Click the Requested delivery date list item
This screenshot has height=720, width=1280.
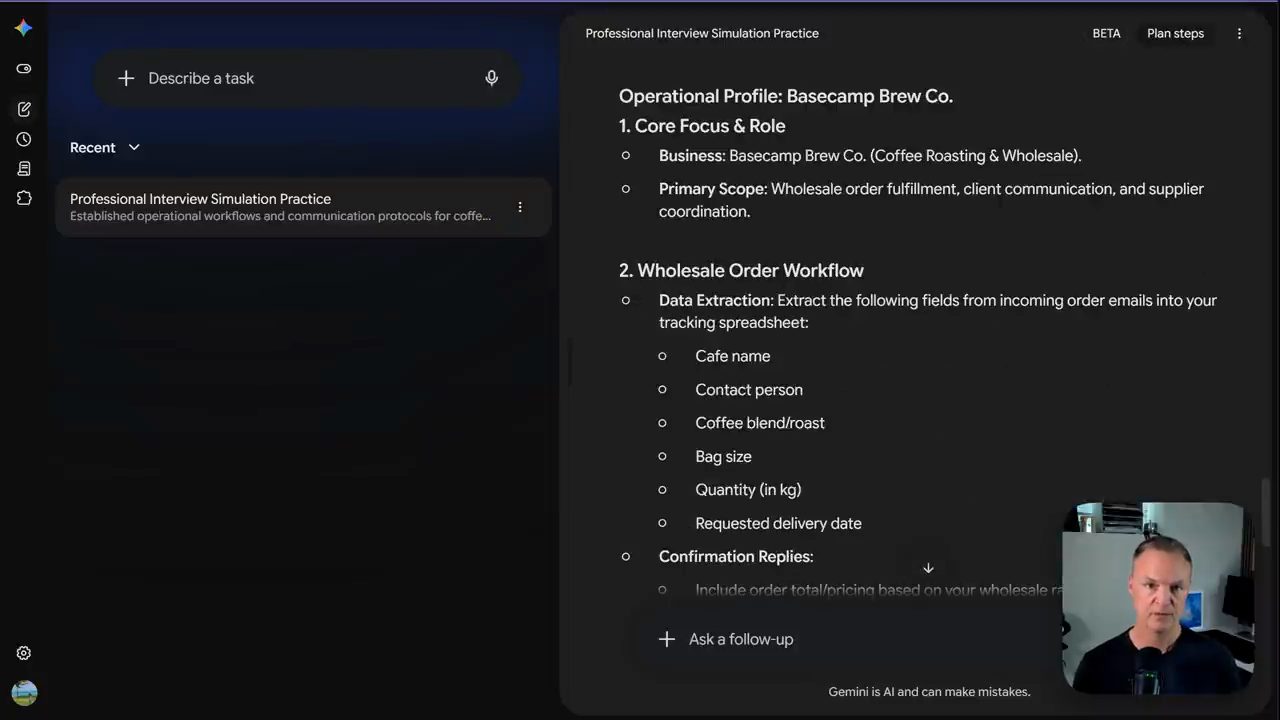pos(778,523)
